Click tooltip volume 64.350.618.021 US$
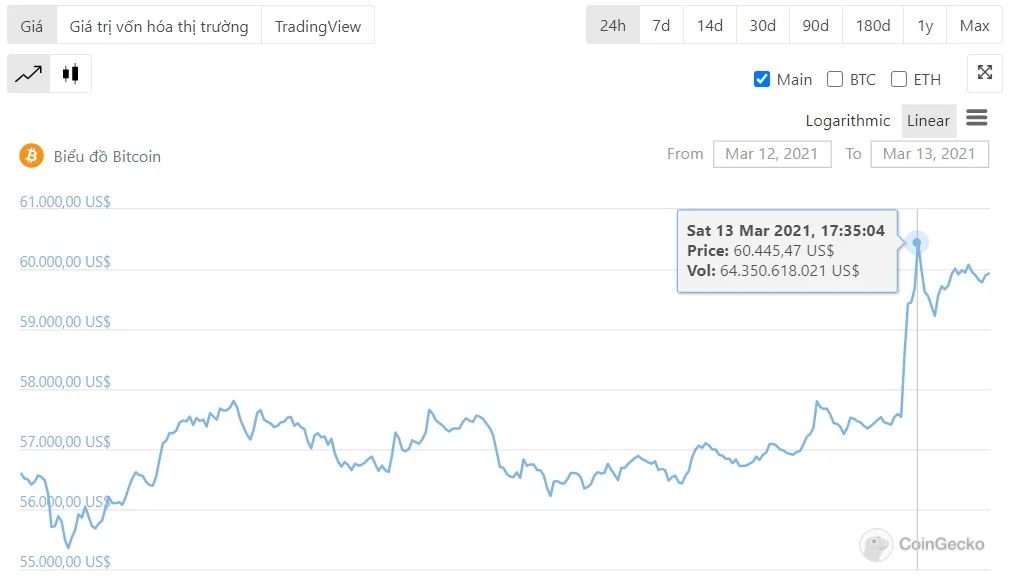Image resolution: width=1010 pixels, height=576 pixels. pos(789,271)
